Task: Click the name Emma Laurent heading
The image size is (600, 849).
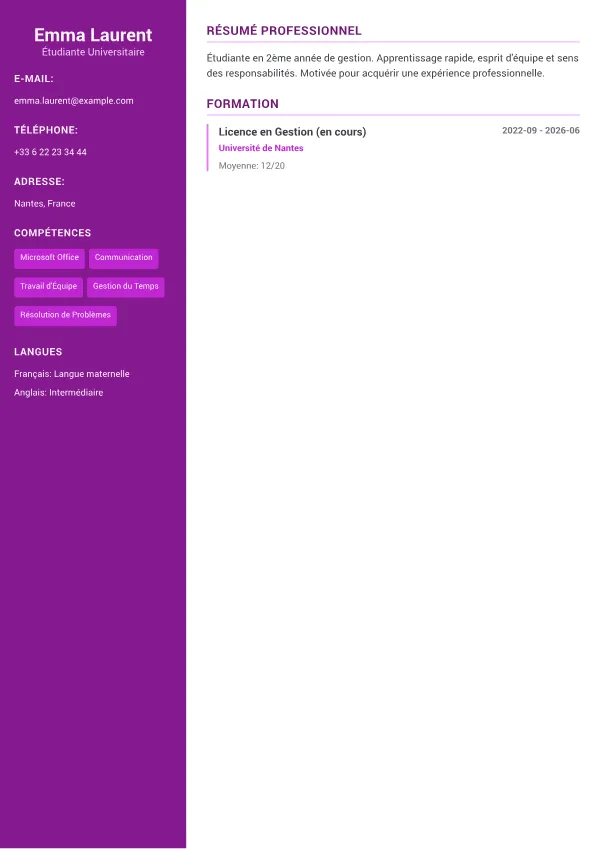Action: tap(93, 35)
